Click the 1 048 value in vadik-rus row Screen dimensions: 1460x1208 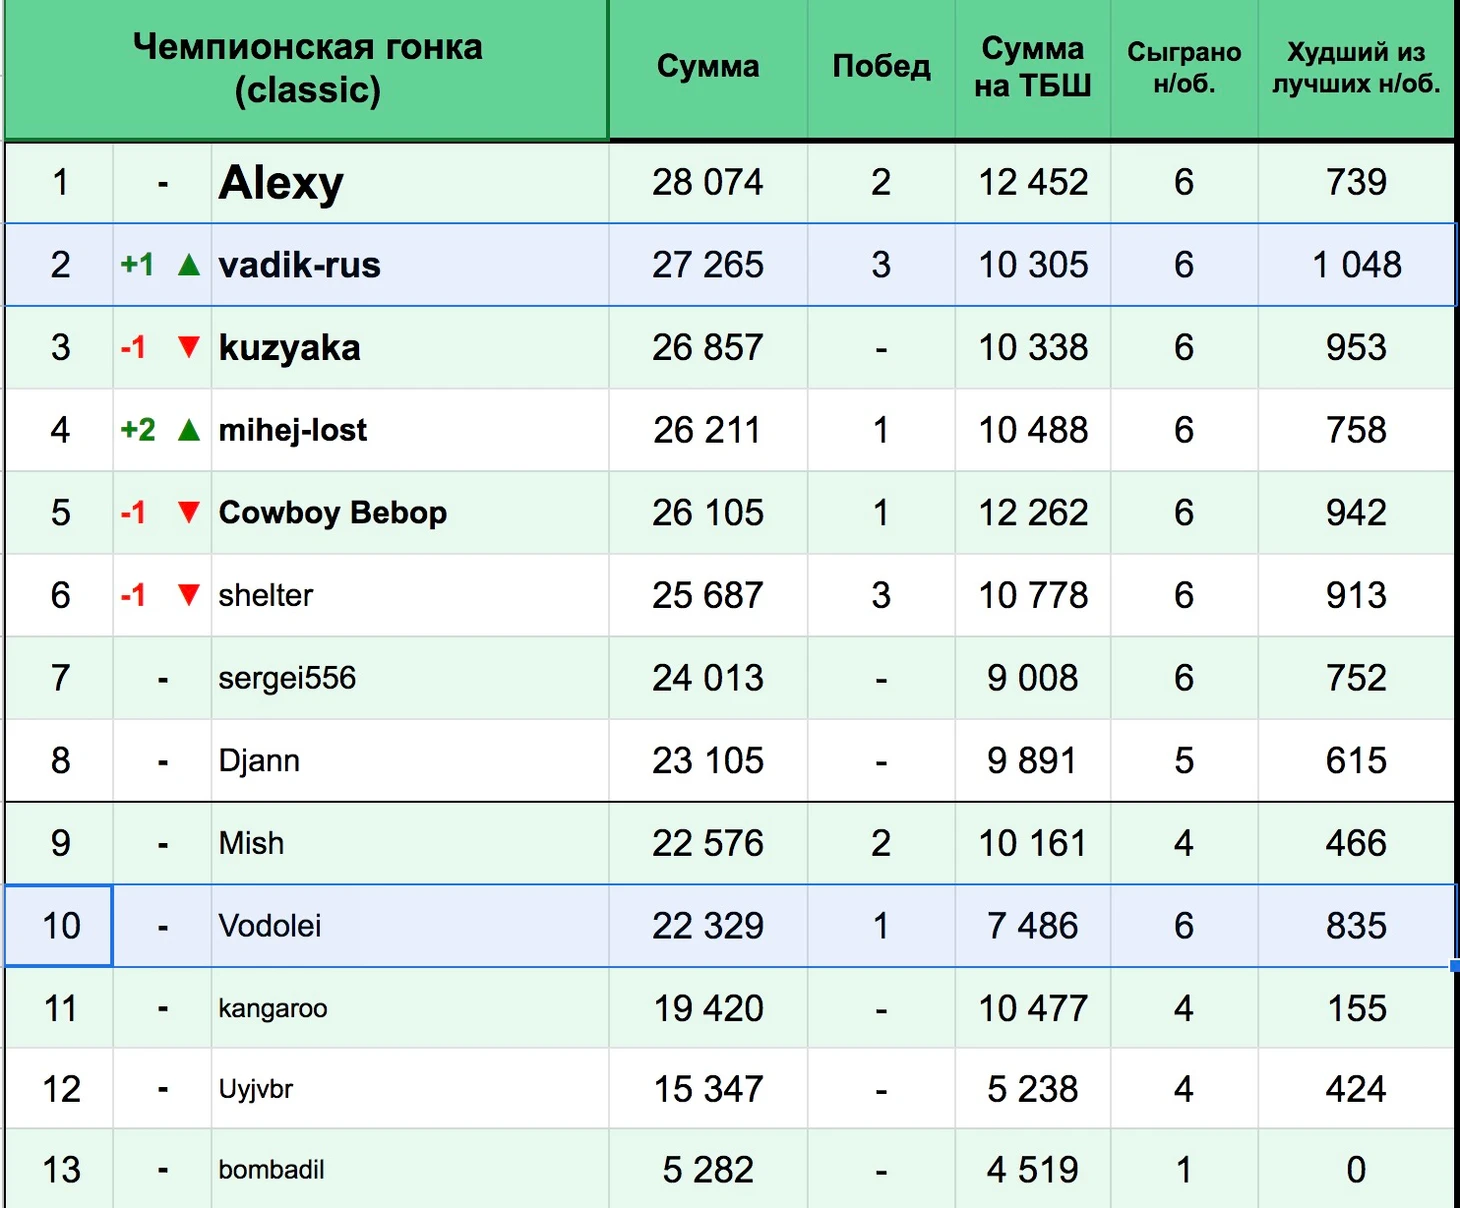tap(1356, 265)
